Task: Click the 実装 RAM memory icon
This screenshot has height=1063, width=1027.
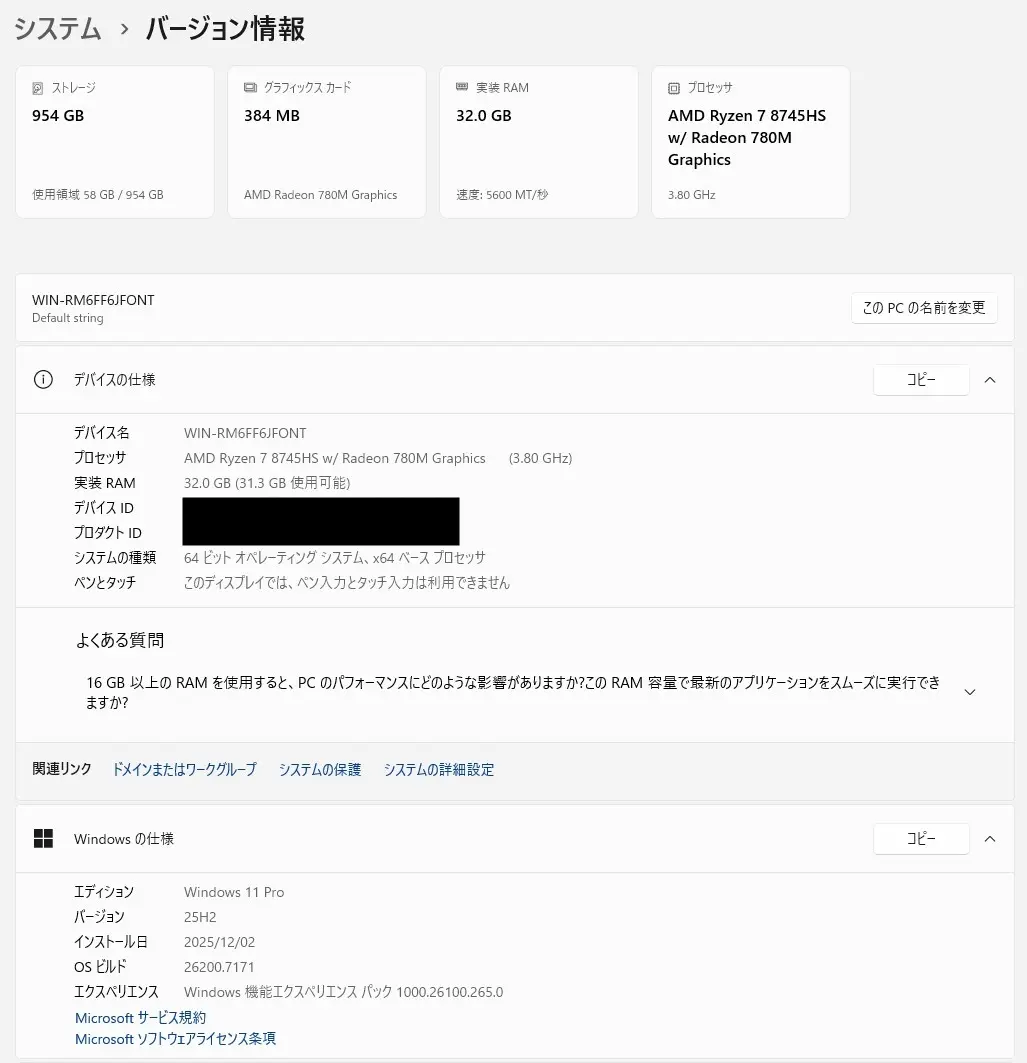Action: coord(462,88)
